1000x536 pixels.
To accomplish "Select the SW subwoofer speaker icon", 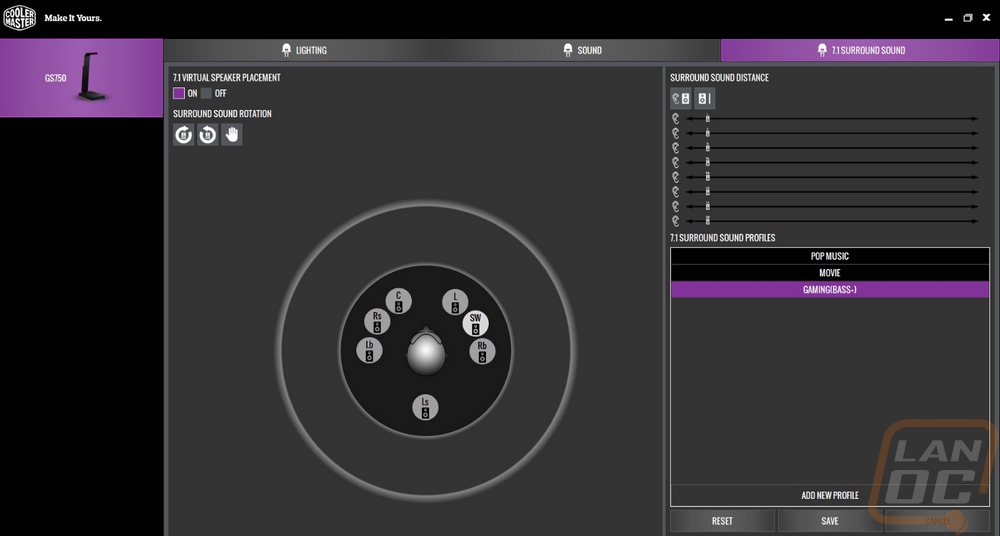I will [x=475, y=324].
